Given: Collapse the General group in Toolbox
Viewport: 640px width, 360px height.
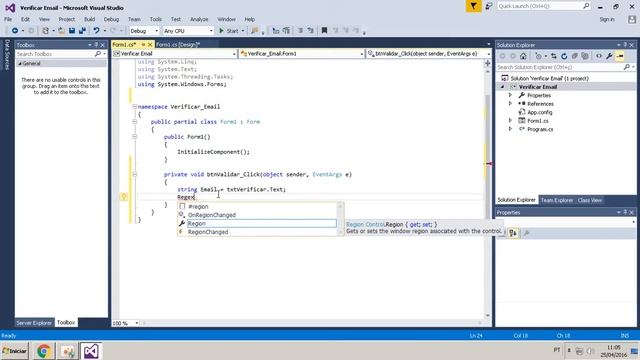Looking at the screenshot, I should (19, 64).
